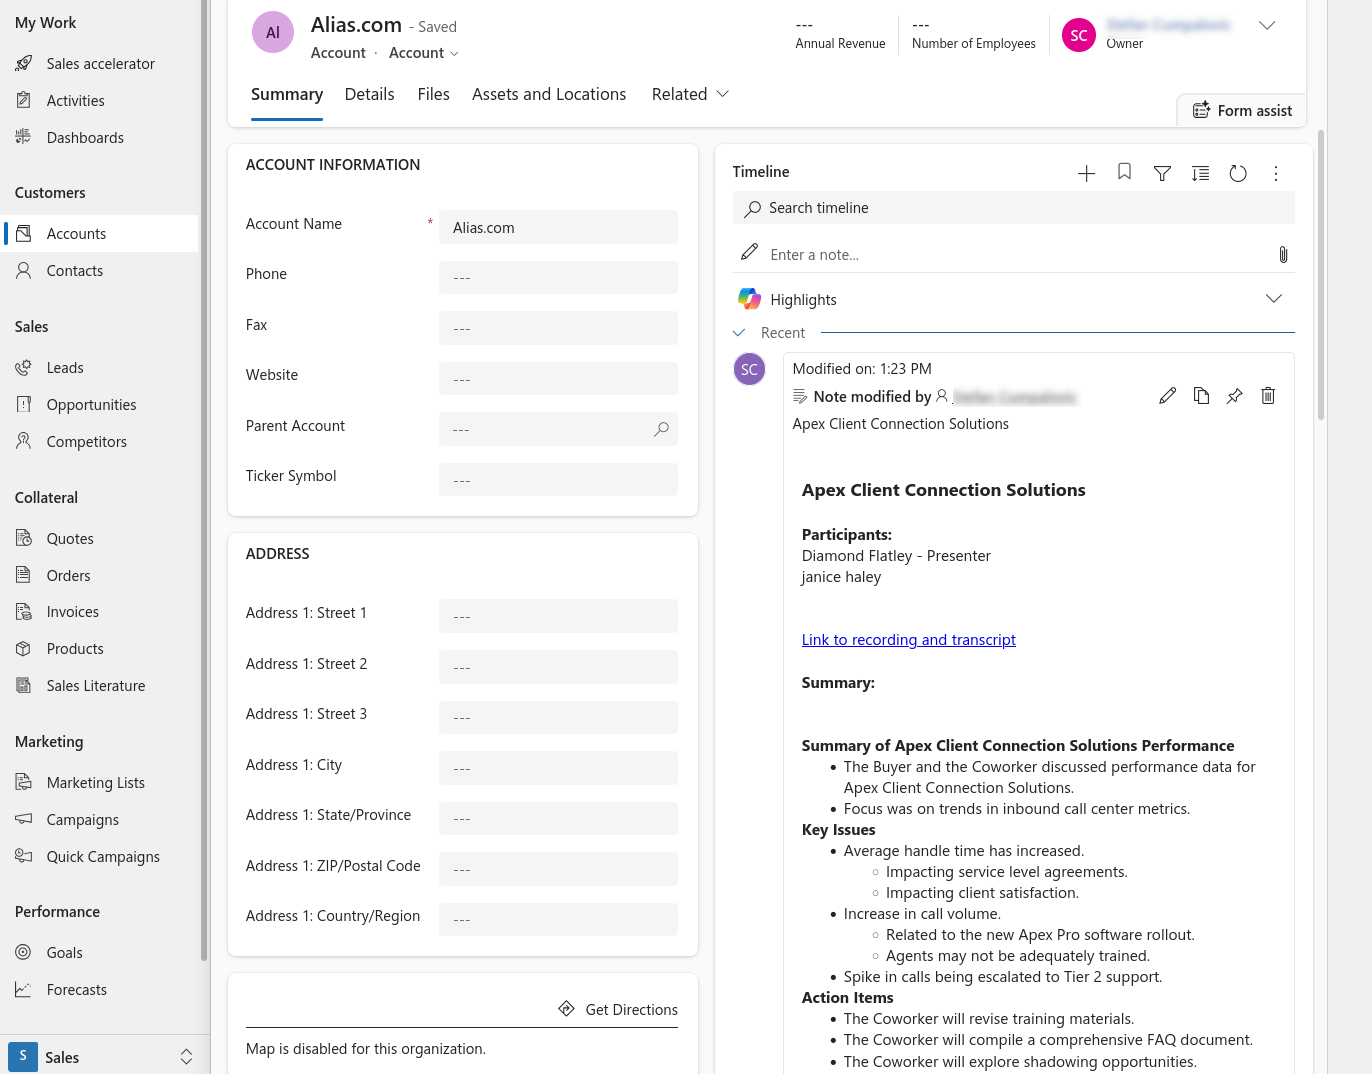The width and height of the screenshot is (1372, 1074).
Task: Open Link to recording and transcript
Action: tap(908, 640)
